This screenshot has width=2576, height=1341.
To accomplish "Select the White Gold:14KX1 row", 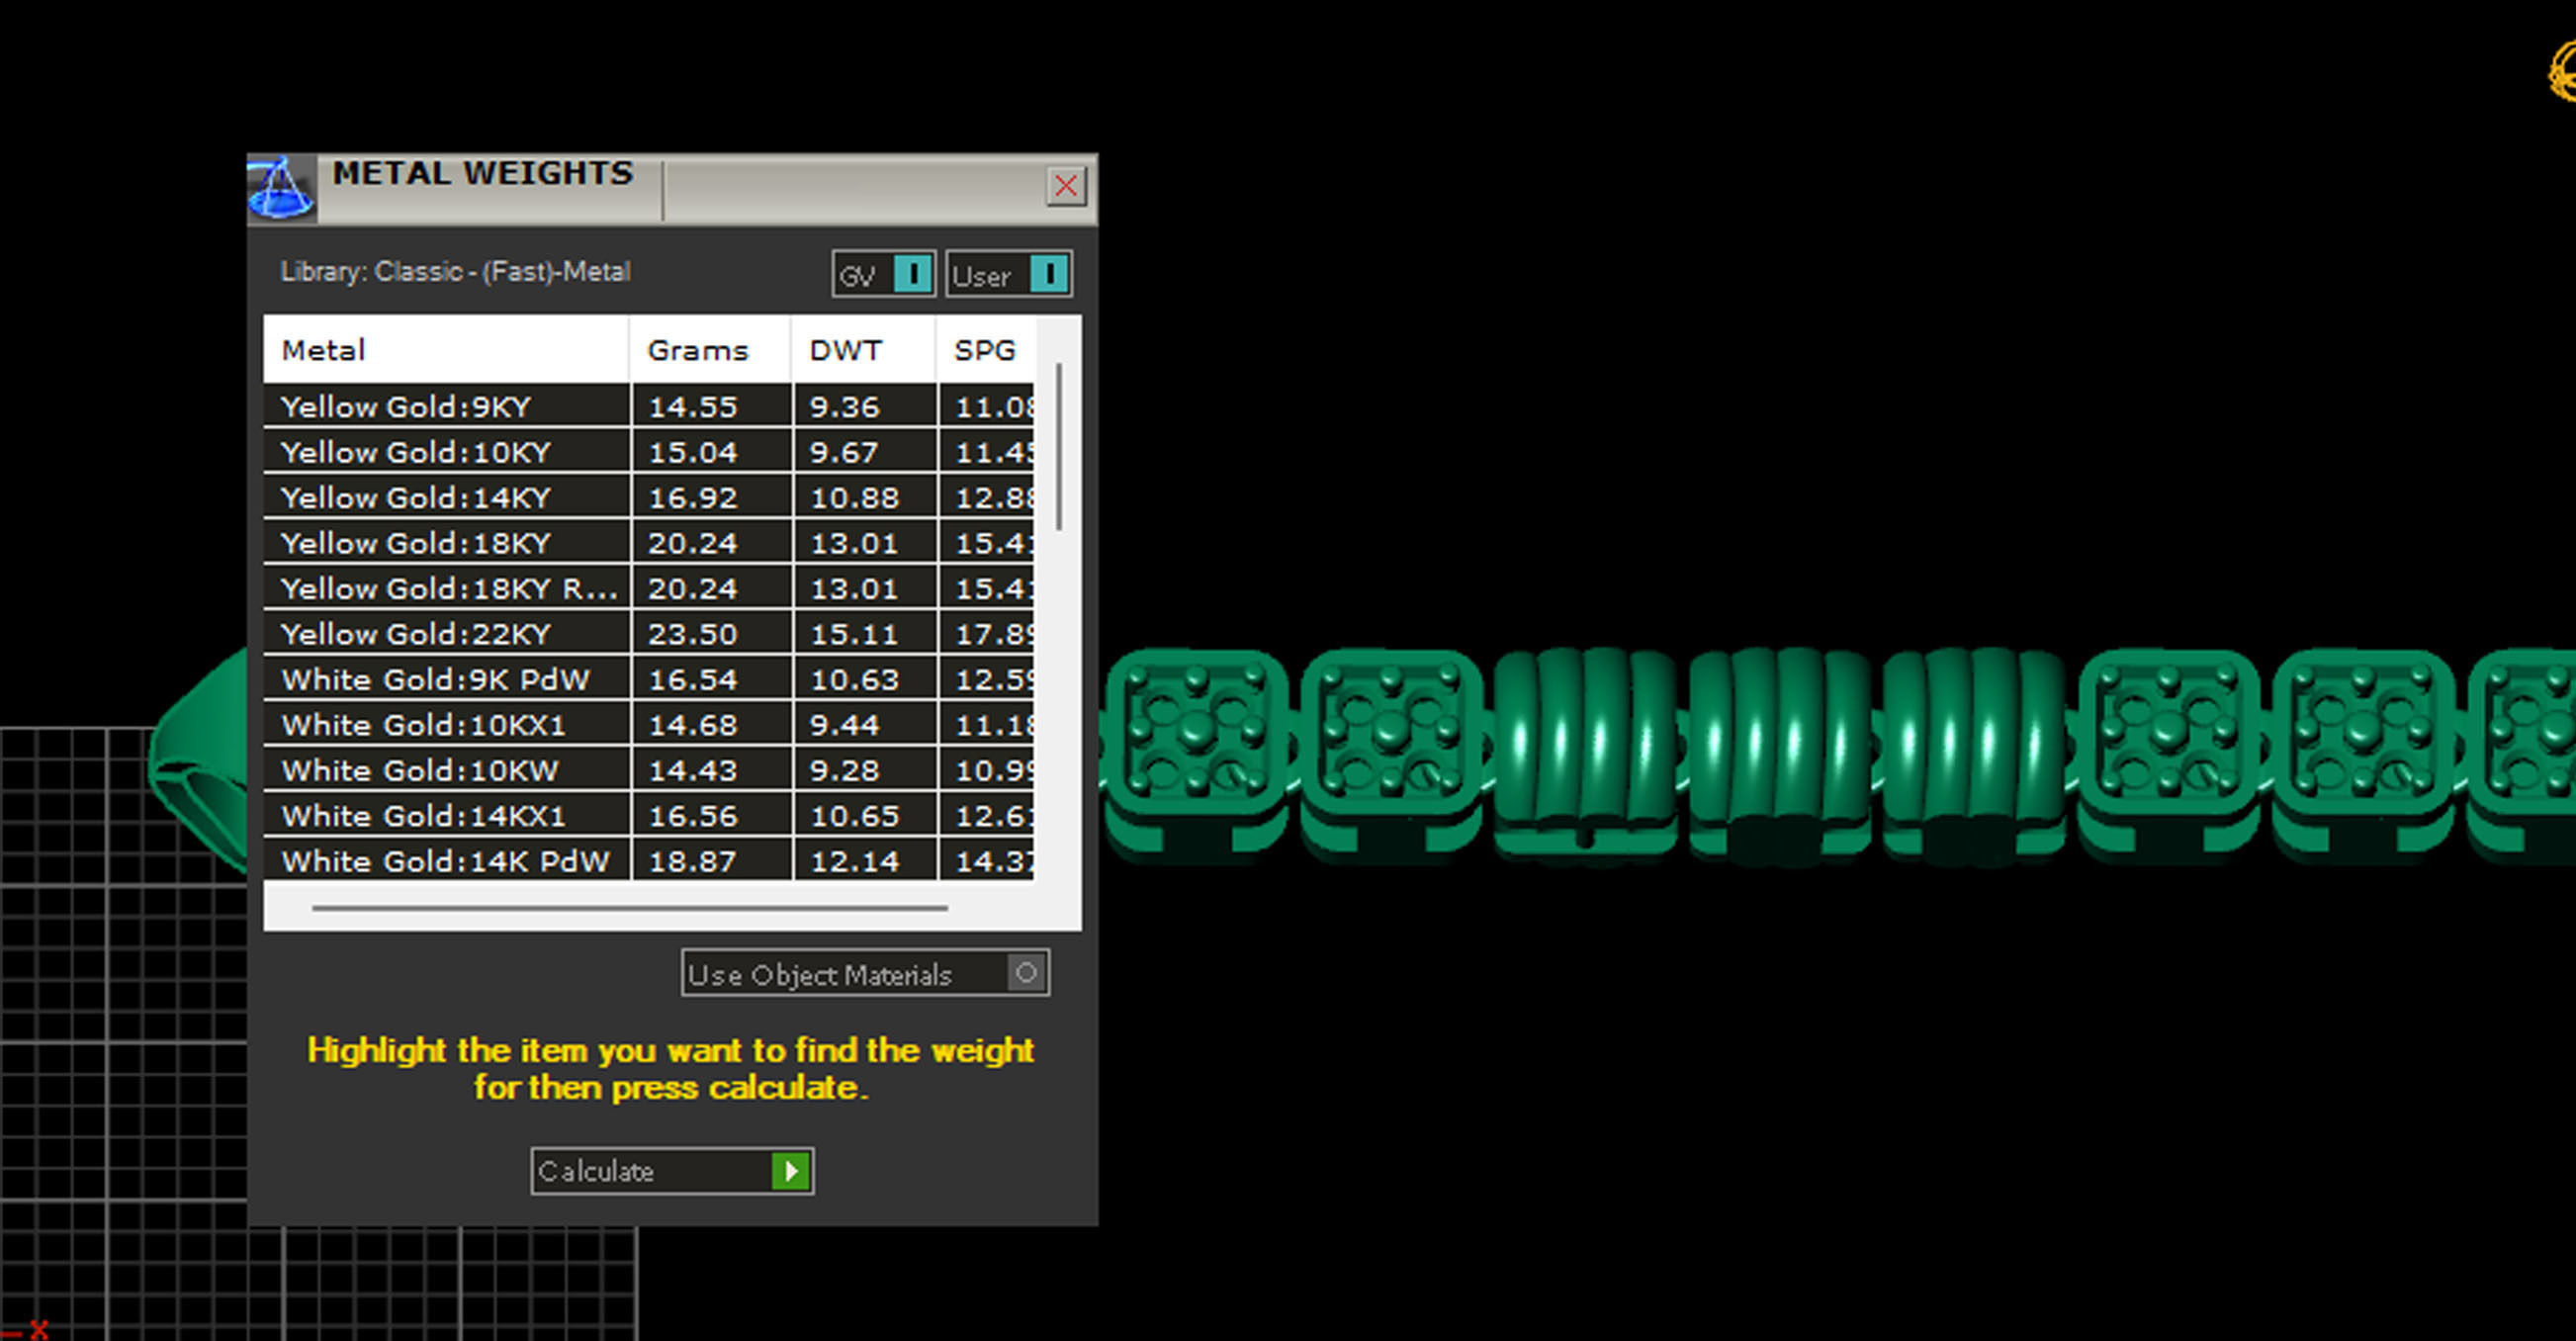I will tap(423, 816).
